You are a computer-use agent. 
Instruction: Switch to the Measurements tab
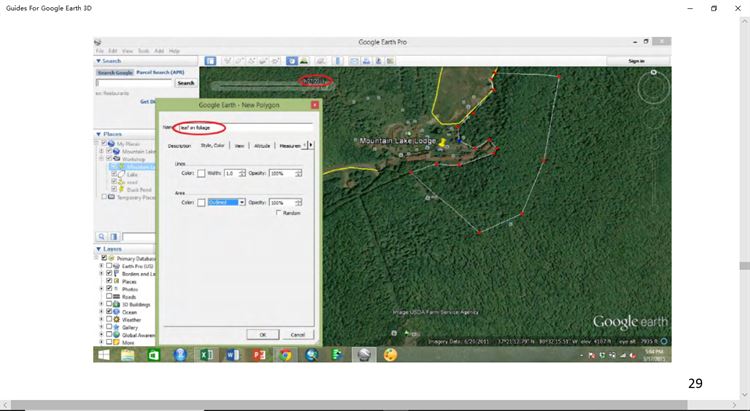click(290, 145)
